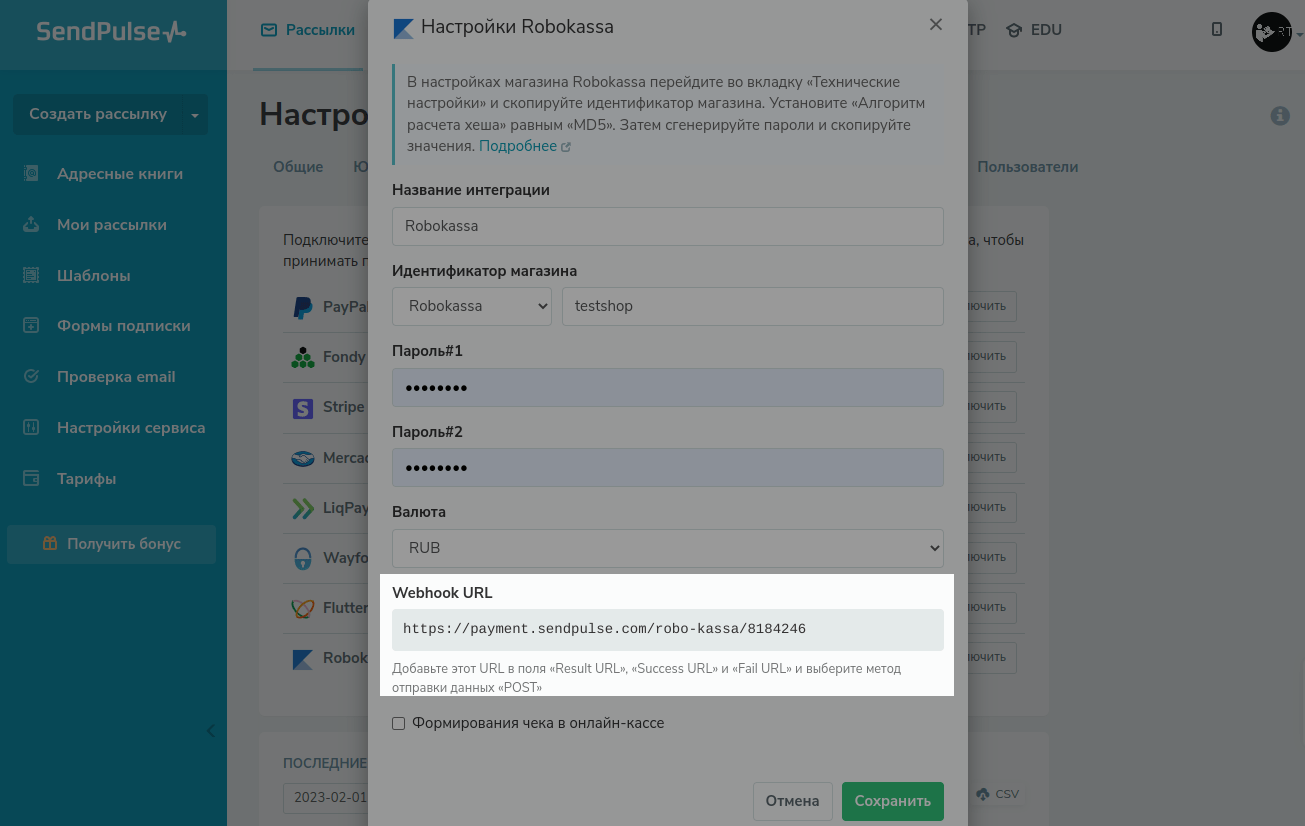Click the Mercado Pago logo in list
This screenshot has width=1305, height=826.
pos(302,458)
